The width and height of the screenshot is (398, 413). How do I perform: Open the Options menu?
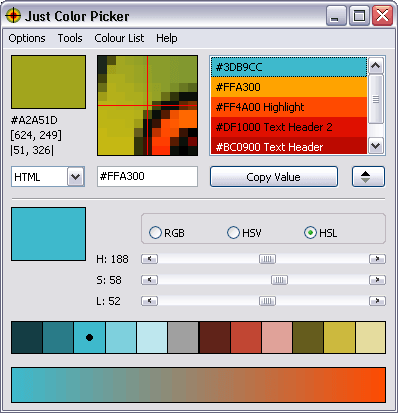click(27, 38)
